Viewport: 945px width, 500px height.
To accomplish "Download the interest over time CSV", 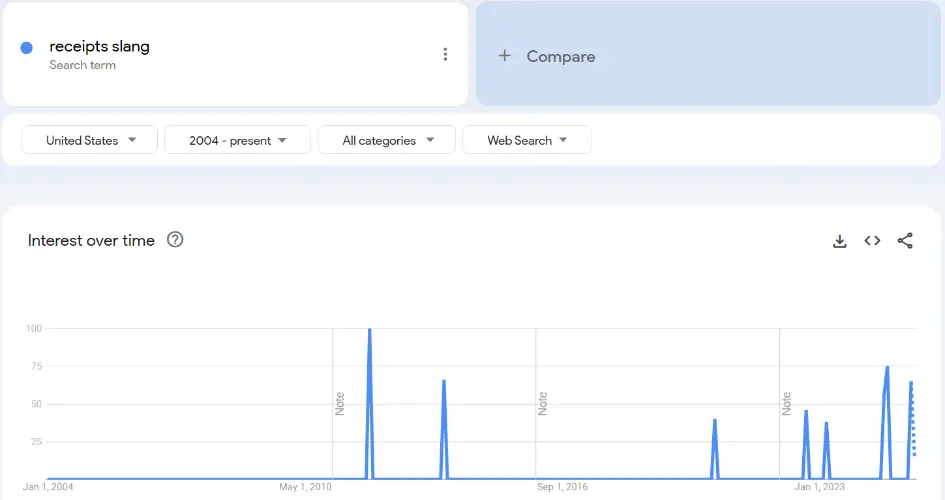I will tap(840, 241).
